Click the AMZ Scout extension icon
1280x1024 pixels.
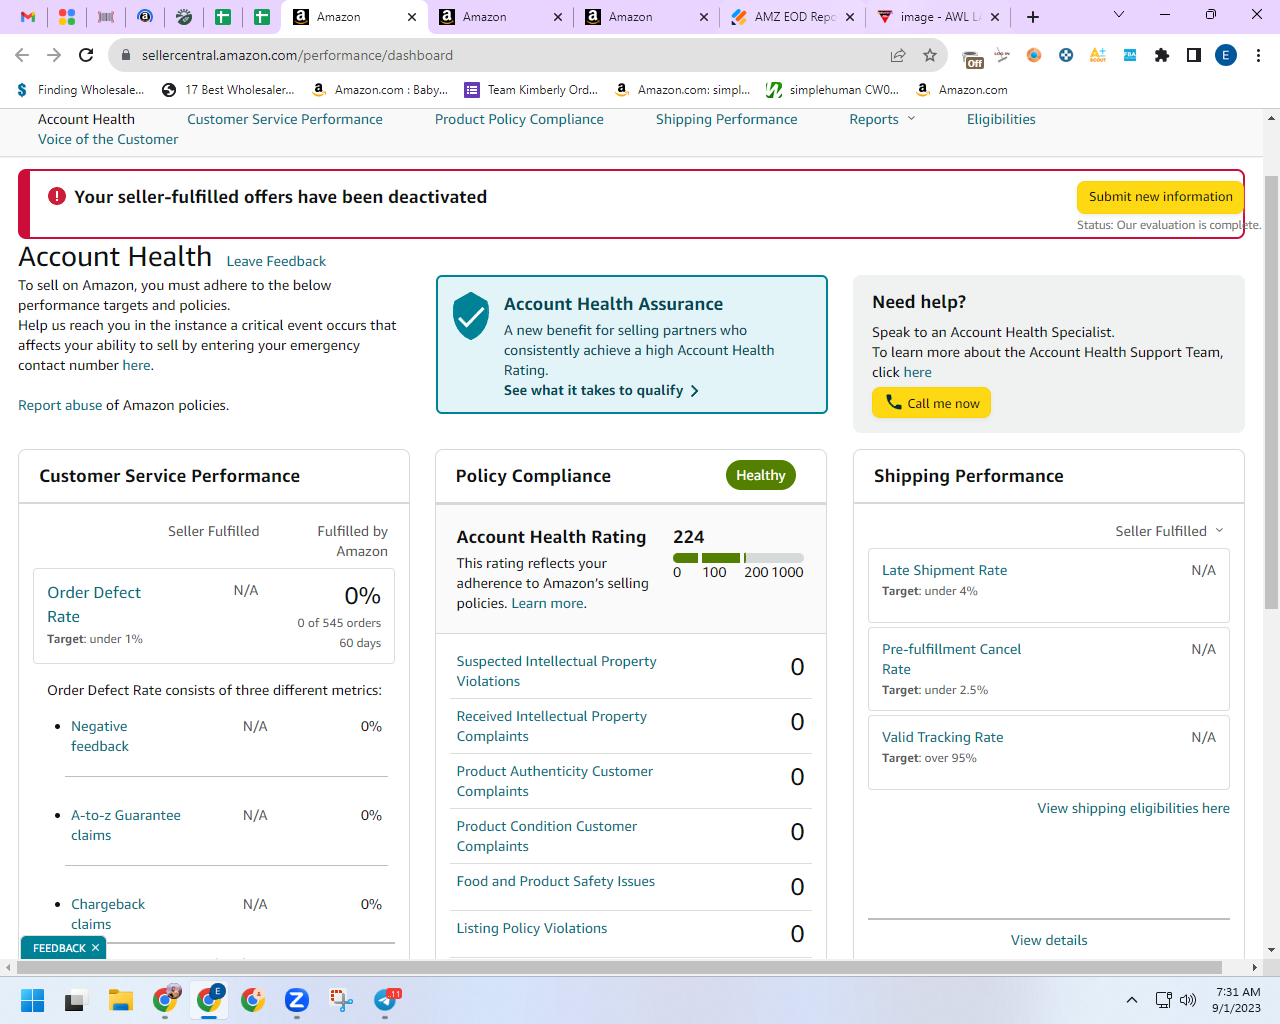click(1098, 55)
